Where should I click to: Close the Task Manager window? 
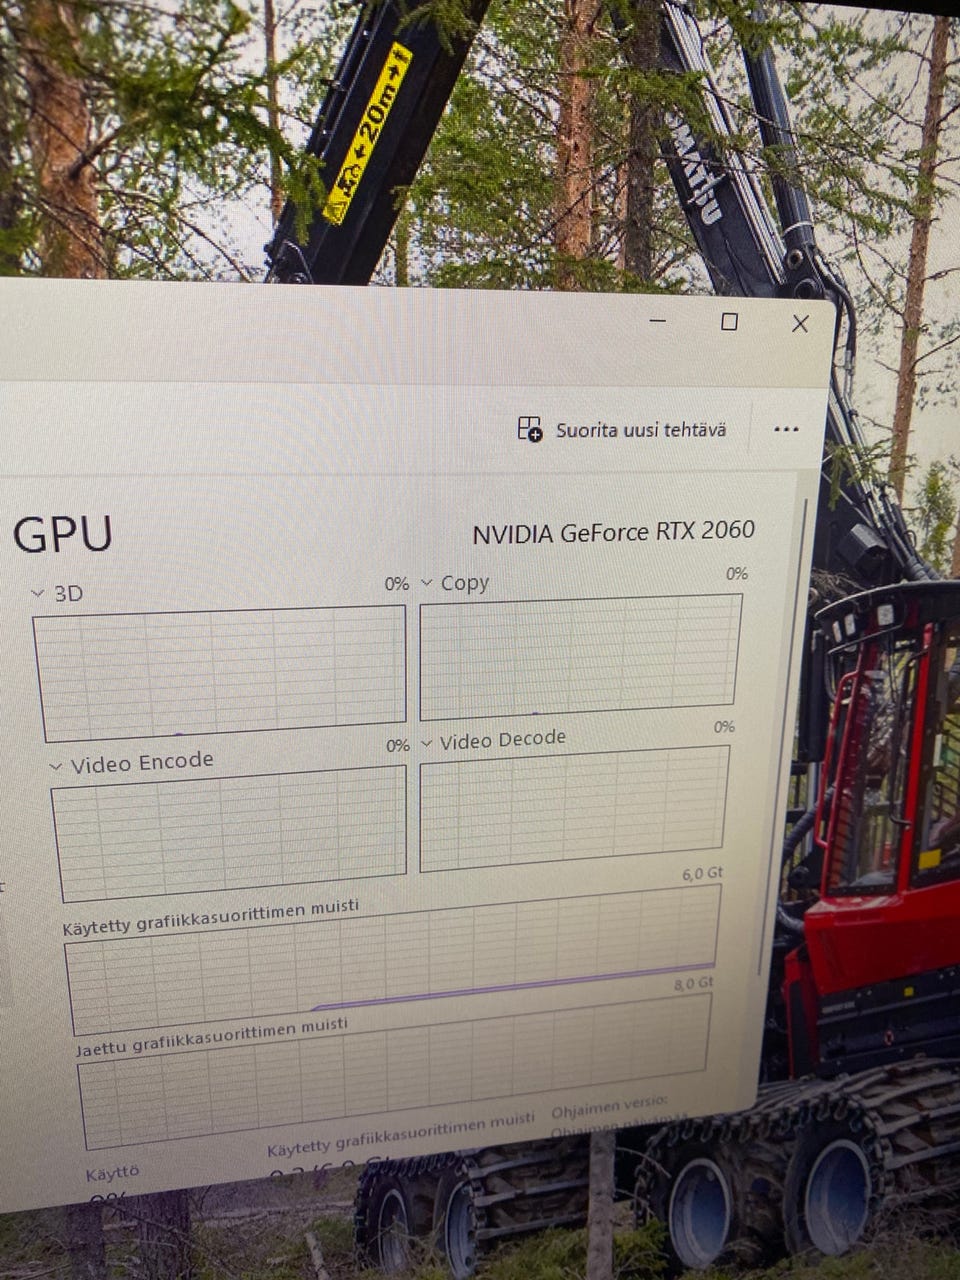[800, 323]
